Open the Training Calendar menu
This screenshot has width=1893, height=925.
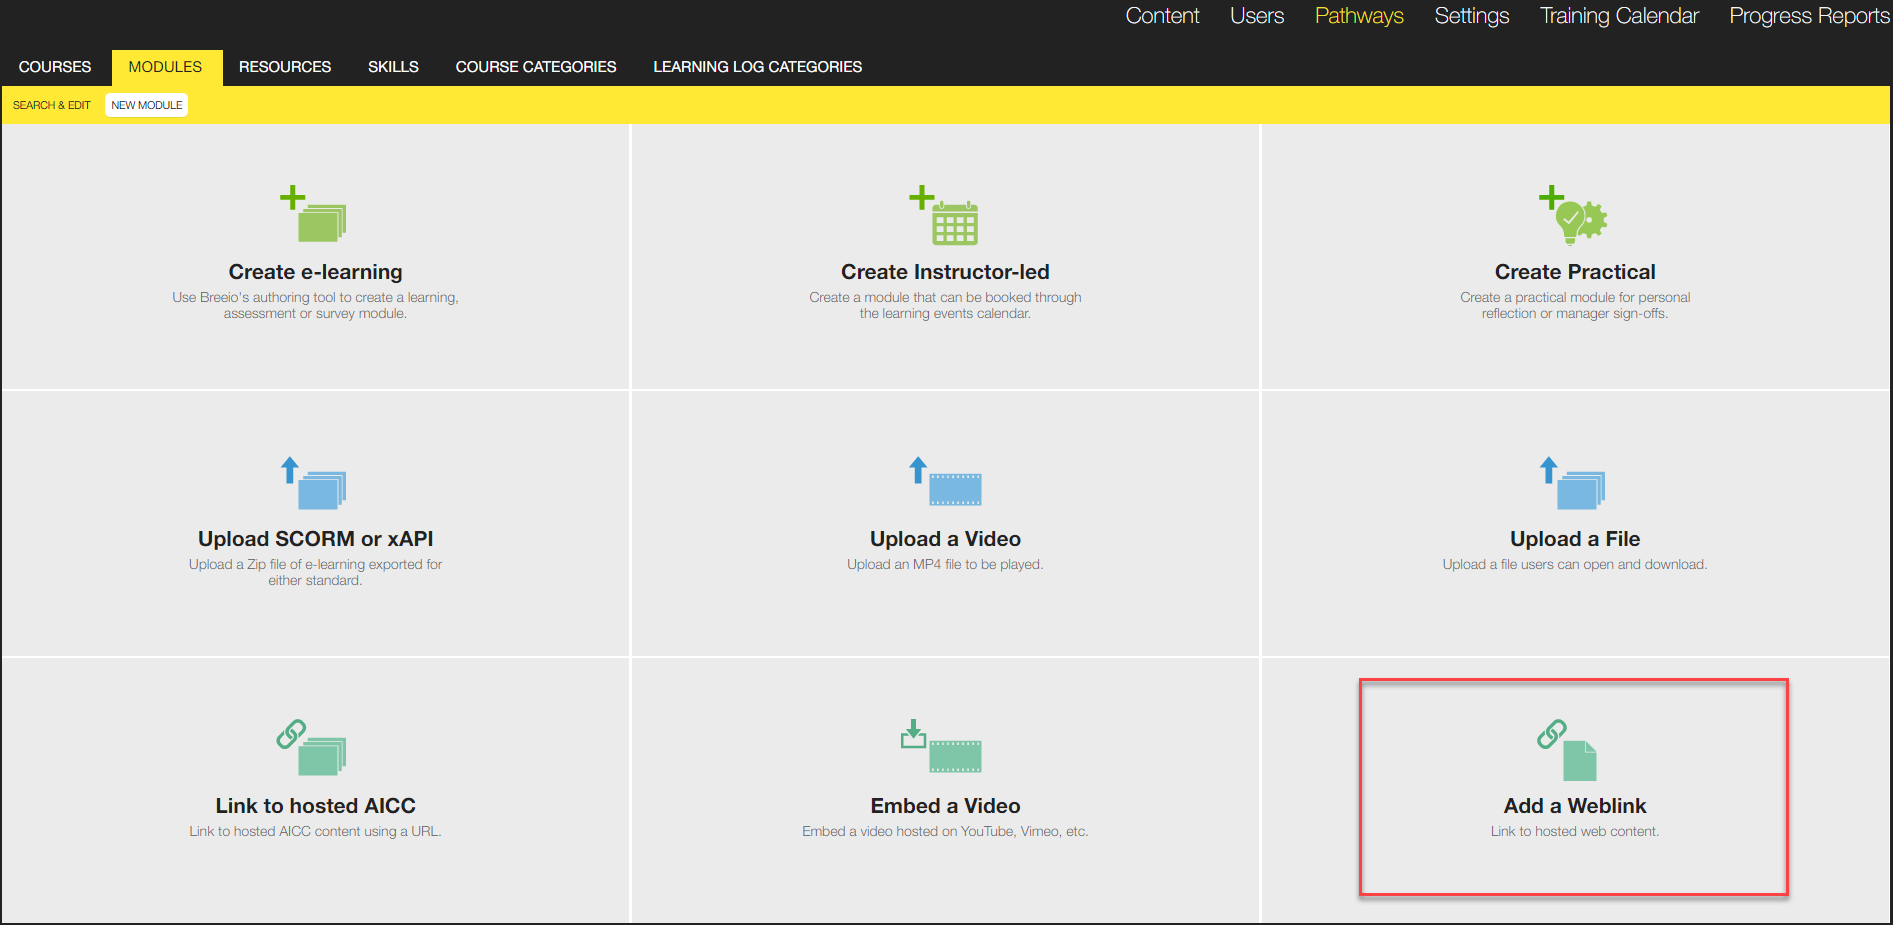coord(1619,16)
